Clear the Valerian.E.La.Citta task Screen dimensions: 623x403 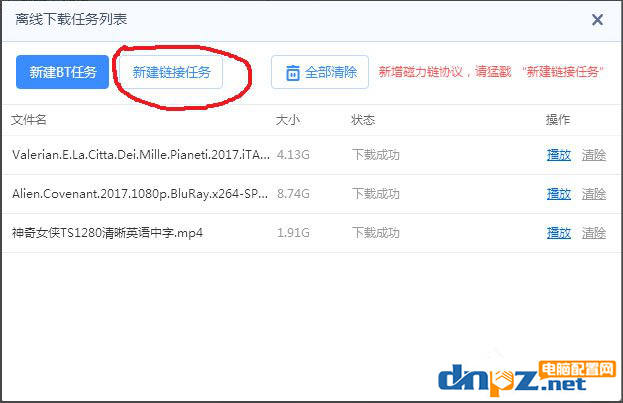[x=594, y=155]
